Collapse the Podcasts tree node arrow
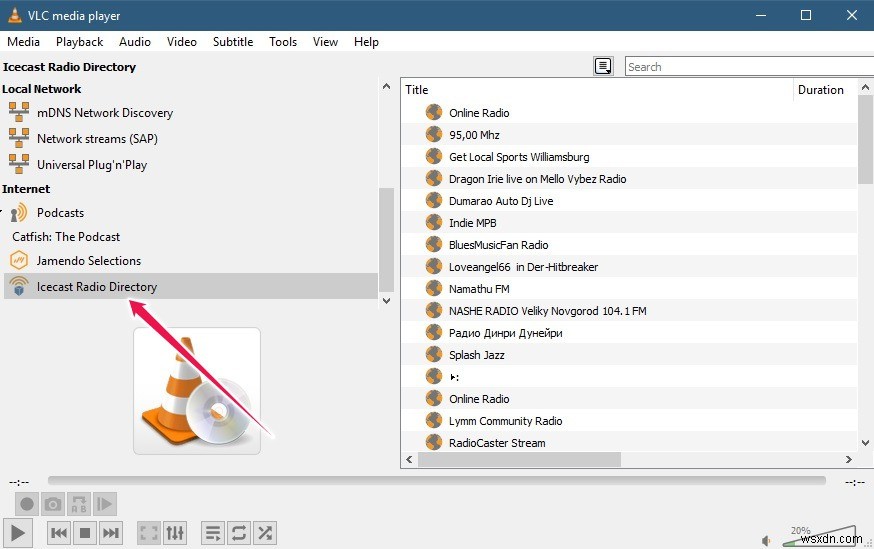The image size is (874, 549). click(x=2, y=212)
